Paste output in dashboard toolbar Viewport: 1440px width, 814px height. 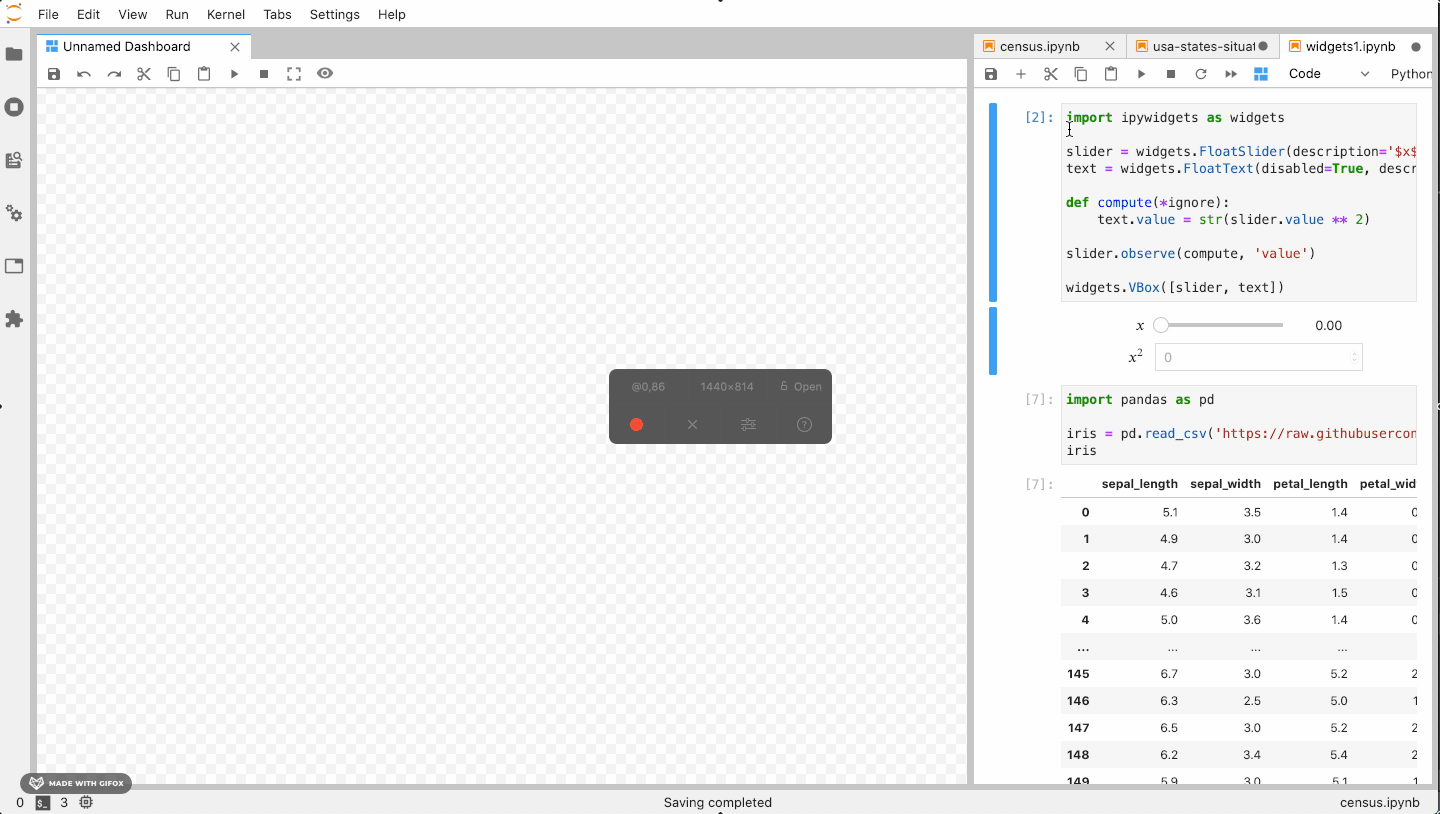click(x=204, y=74)
